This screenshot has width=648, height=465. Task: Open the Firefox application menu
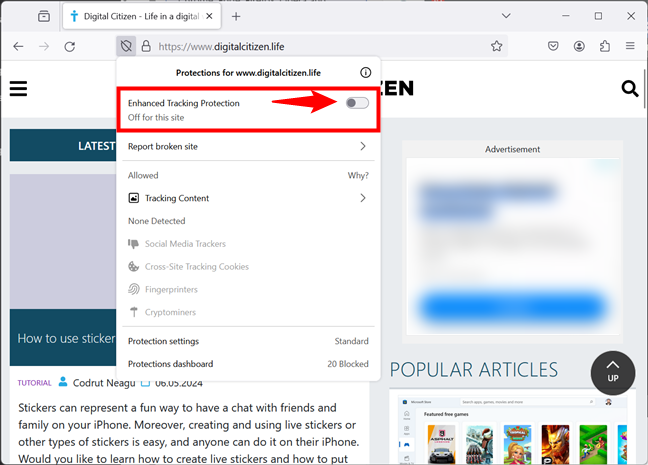pyautogui.click(x=630, y=46)
